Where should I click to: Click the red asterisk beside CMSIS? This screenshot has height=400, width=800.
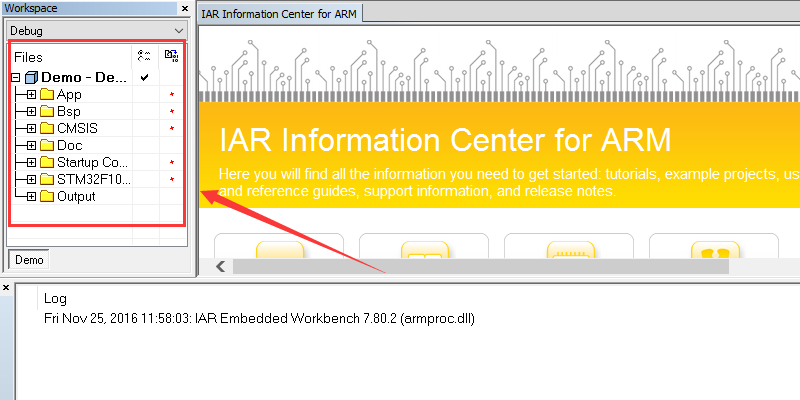pos(172,129)
